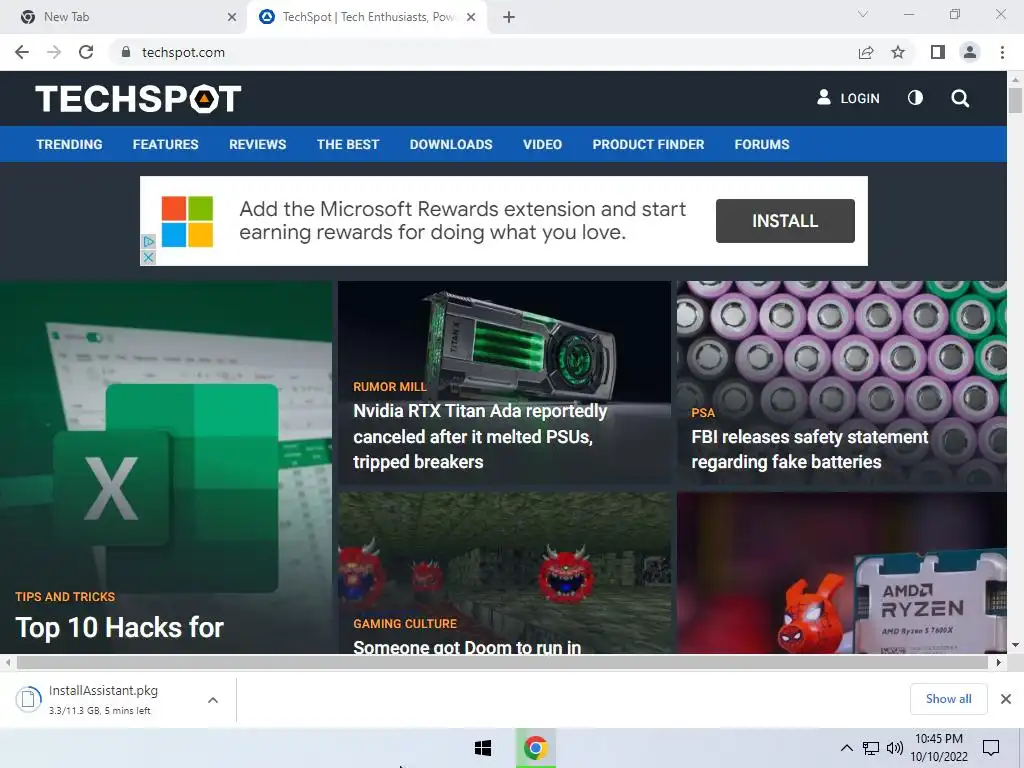Close the TechSpot tab

[471, 17]
